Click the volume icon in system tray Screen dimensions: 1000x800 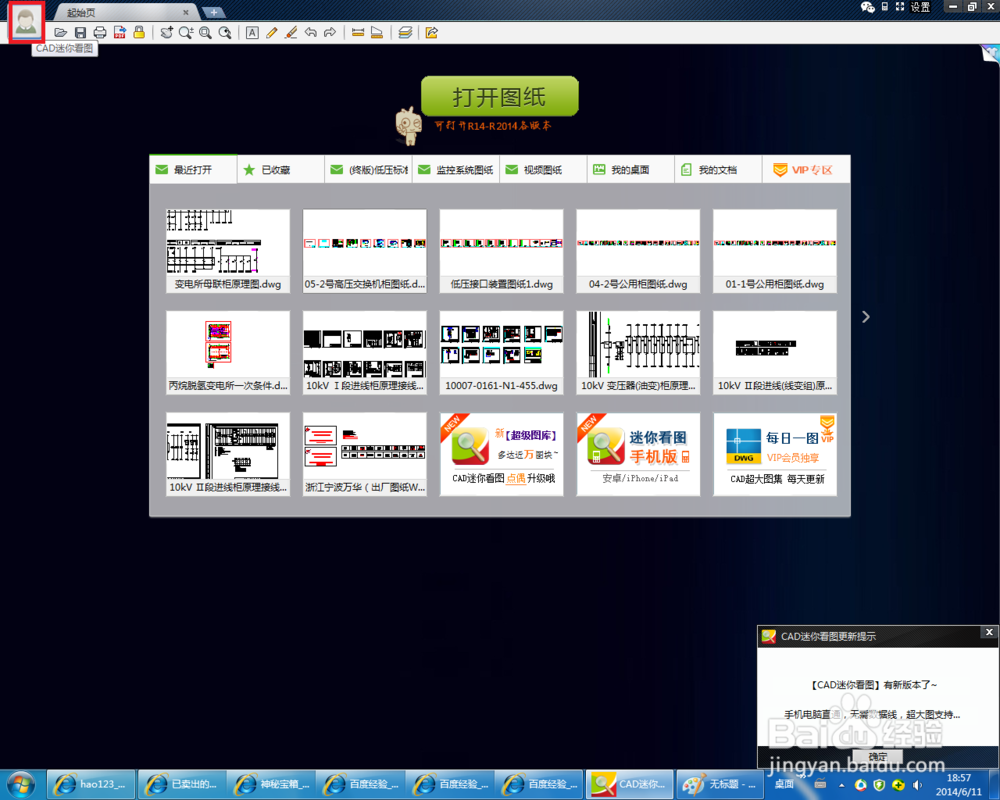(917, 785)
